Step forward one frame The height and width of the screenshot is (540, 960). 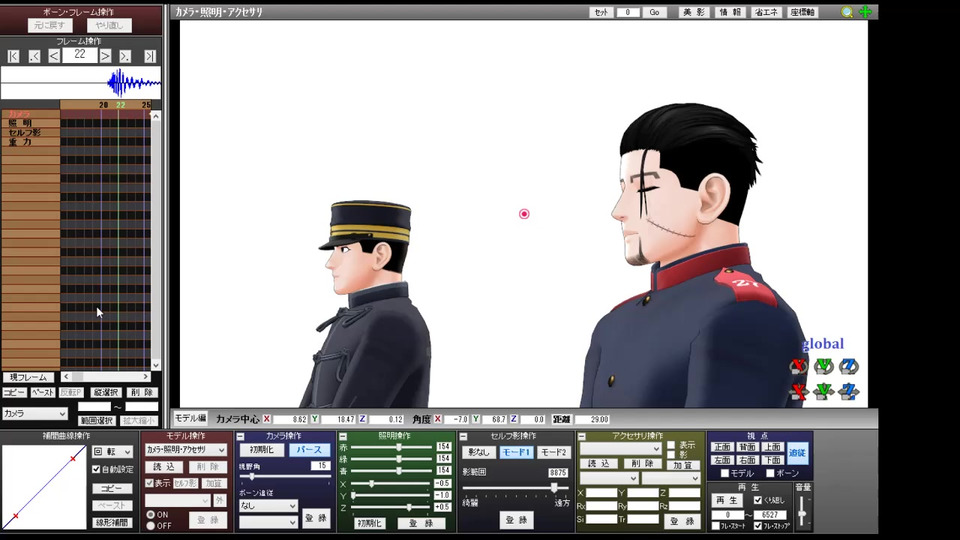(x=105, y=56)
